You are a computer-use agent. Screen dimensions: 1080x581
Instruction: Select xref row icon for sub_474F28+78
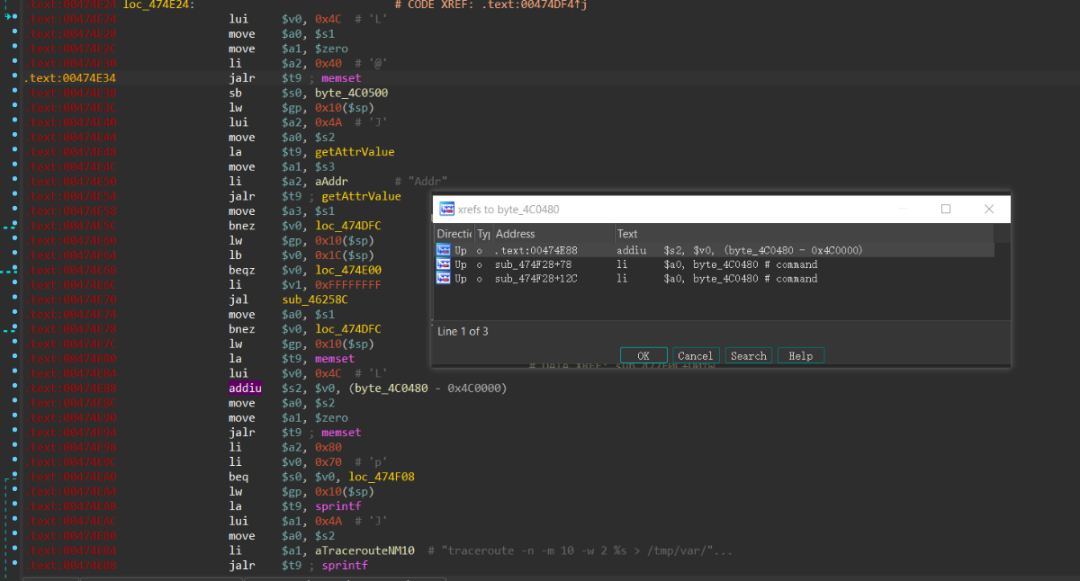443,264
